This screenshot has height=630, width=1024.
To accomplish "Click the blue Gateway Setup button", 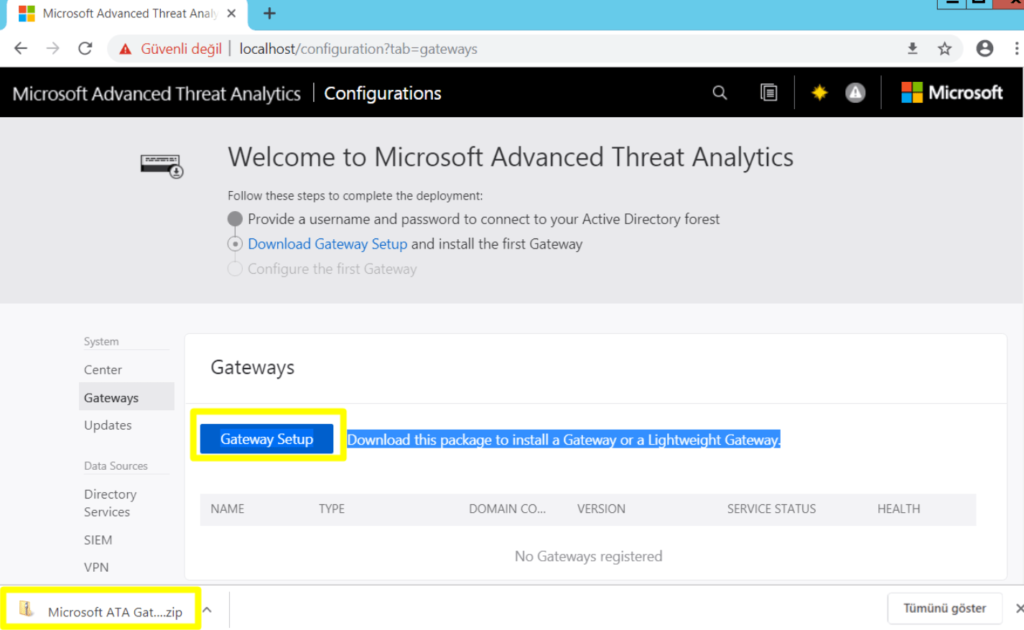I will pos(266,439).
